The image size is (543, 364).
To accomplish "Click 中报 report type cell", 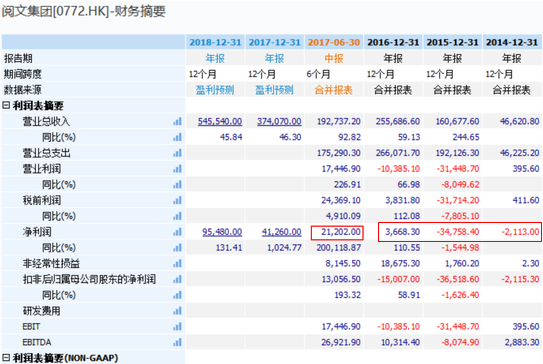I will pos(334,58).
